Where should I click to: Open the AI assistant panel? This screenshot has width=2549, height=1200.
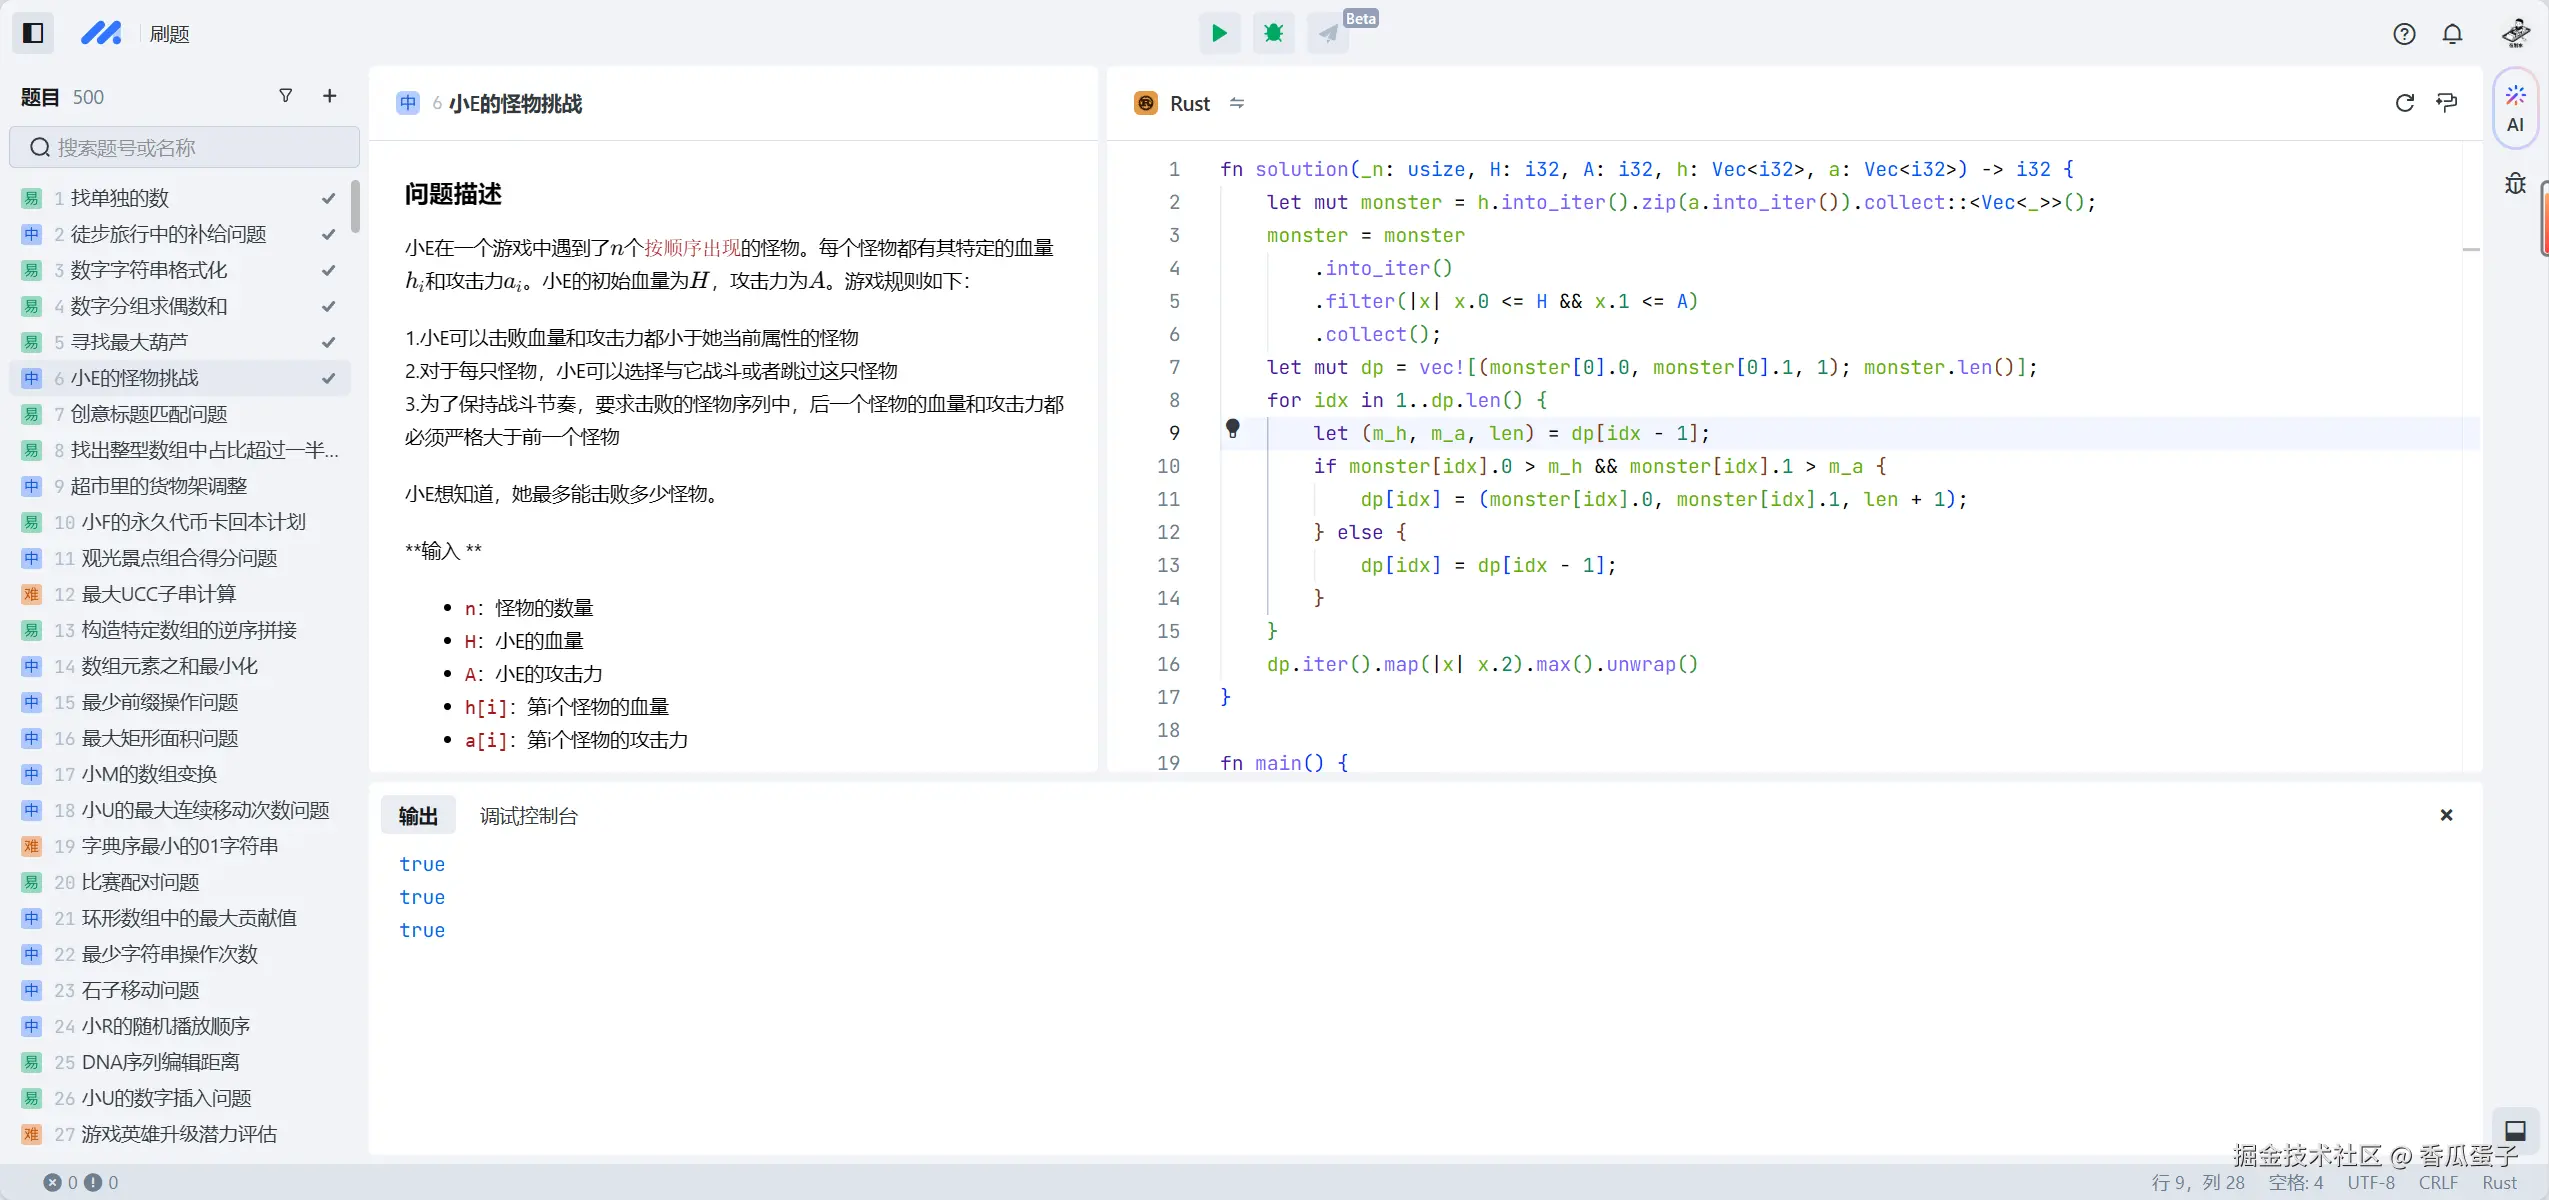tap(2515, 108)
